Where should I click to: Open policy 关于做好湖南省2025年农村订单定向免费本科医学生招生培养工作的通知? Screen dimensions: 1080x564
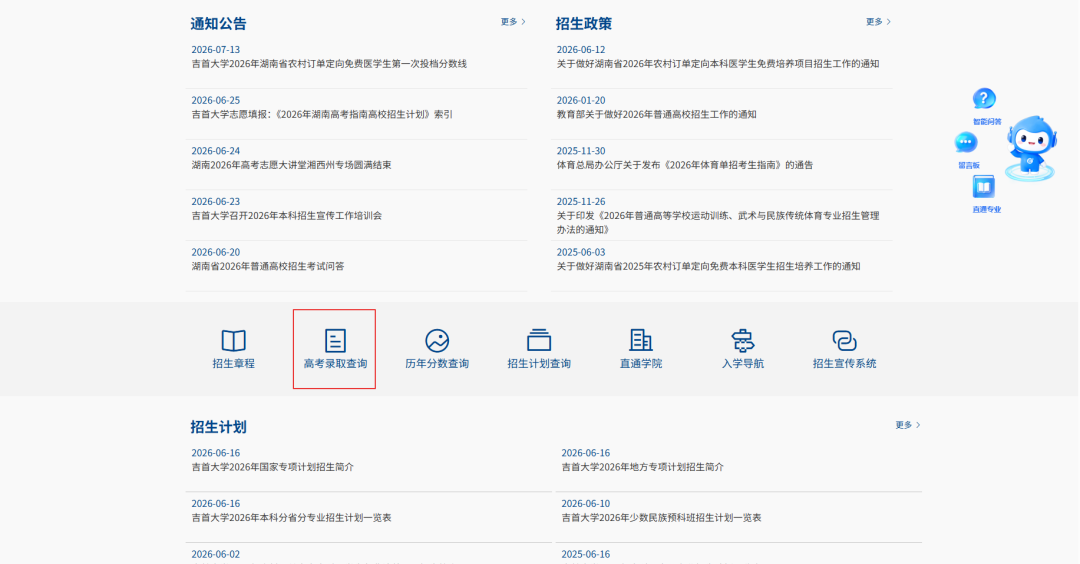click(x=708, y=267)
